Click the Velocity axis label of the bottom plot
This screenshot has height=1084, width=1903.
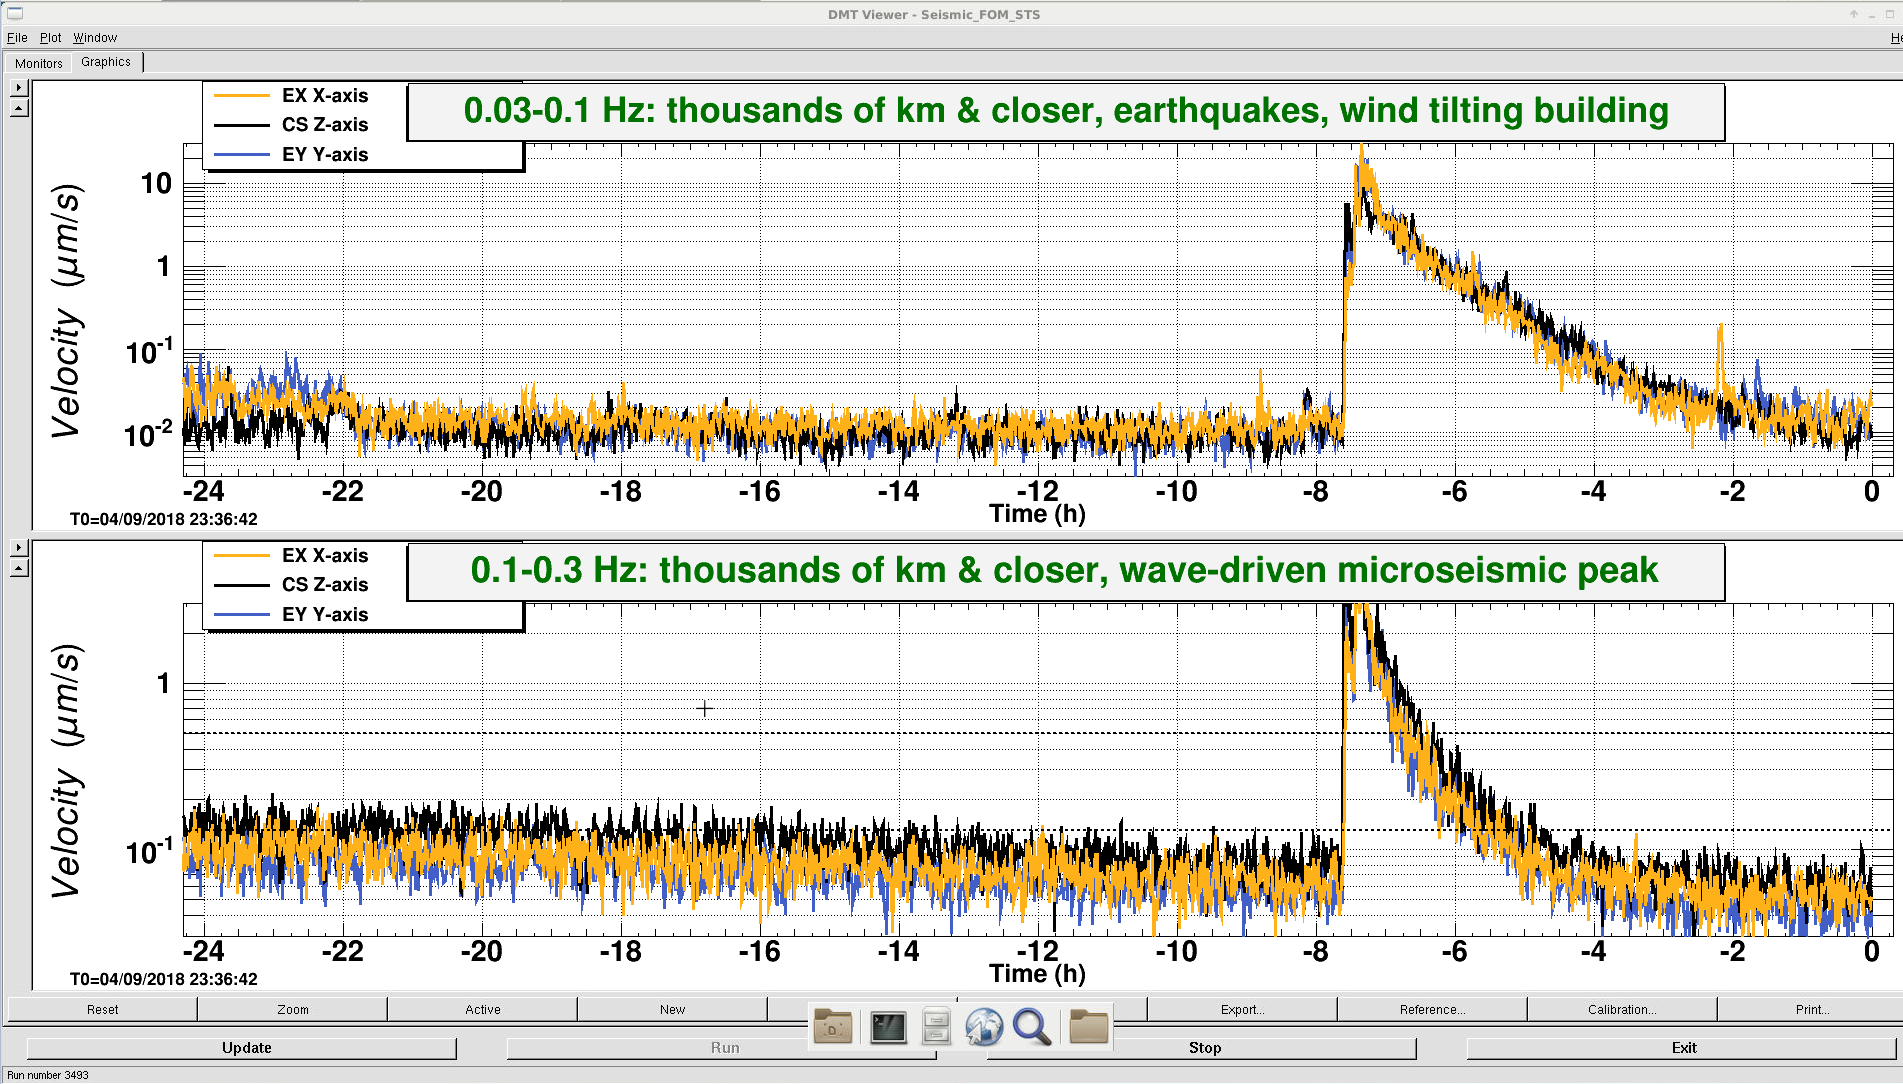point(66,770)
